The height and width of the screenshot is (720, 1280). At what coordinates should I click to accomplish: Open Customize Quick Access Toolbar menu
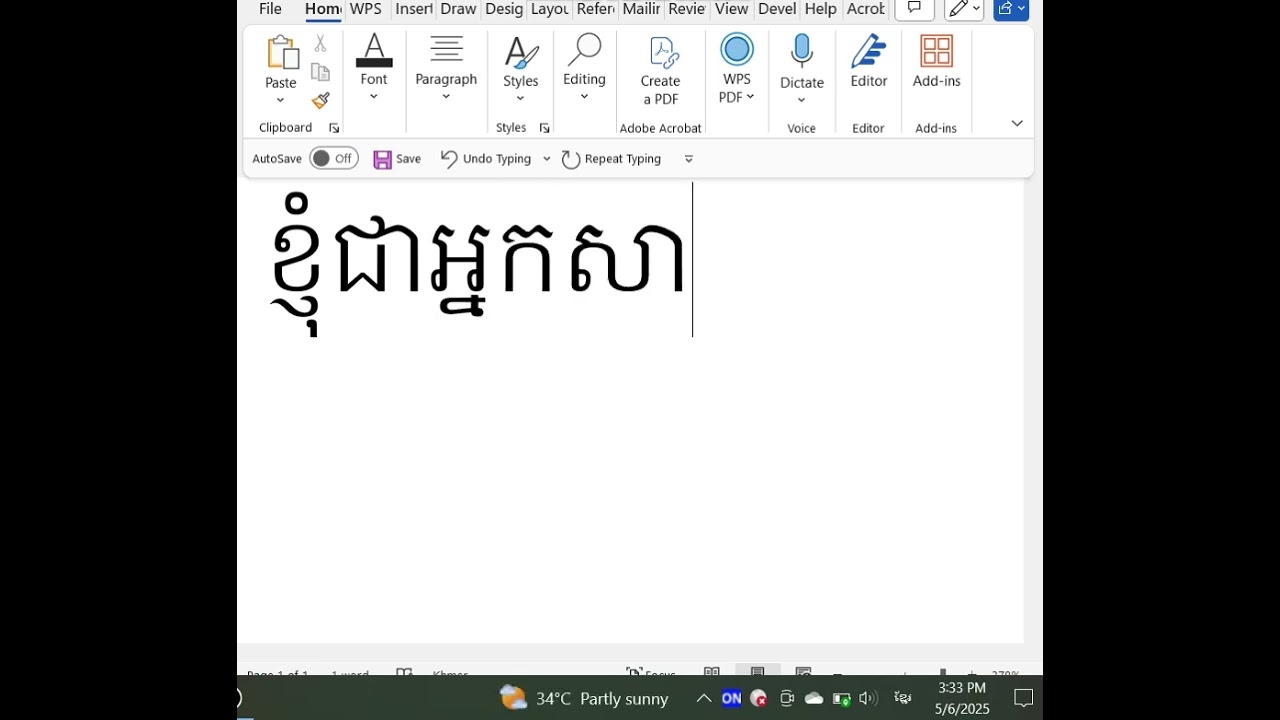tap(688, 159)
